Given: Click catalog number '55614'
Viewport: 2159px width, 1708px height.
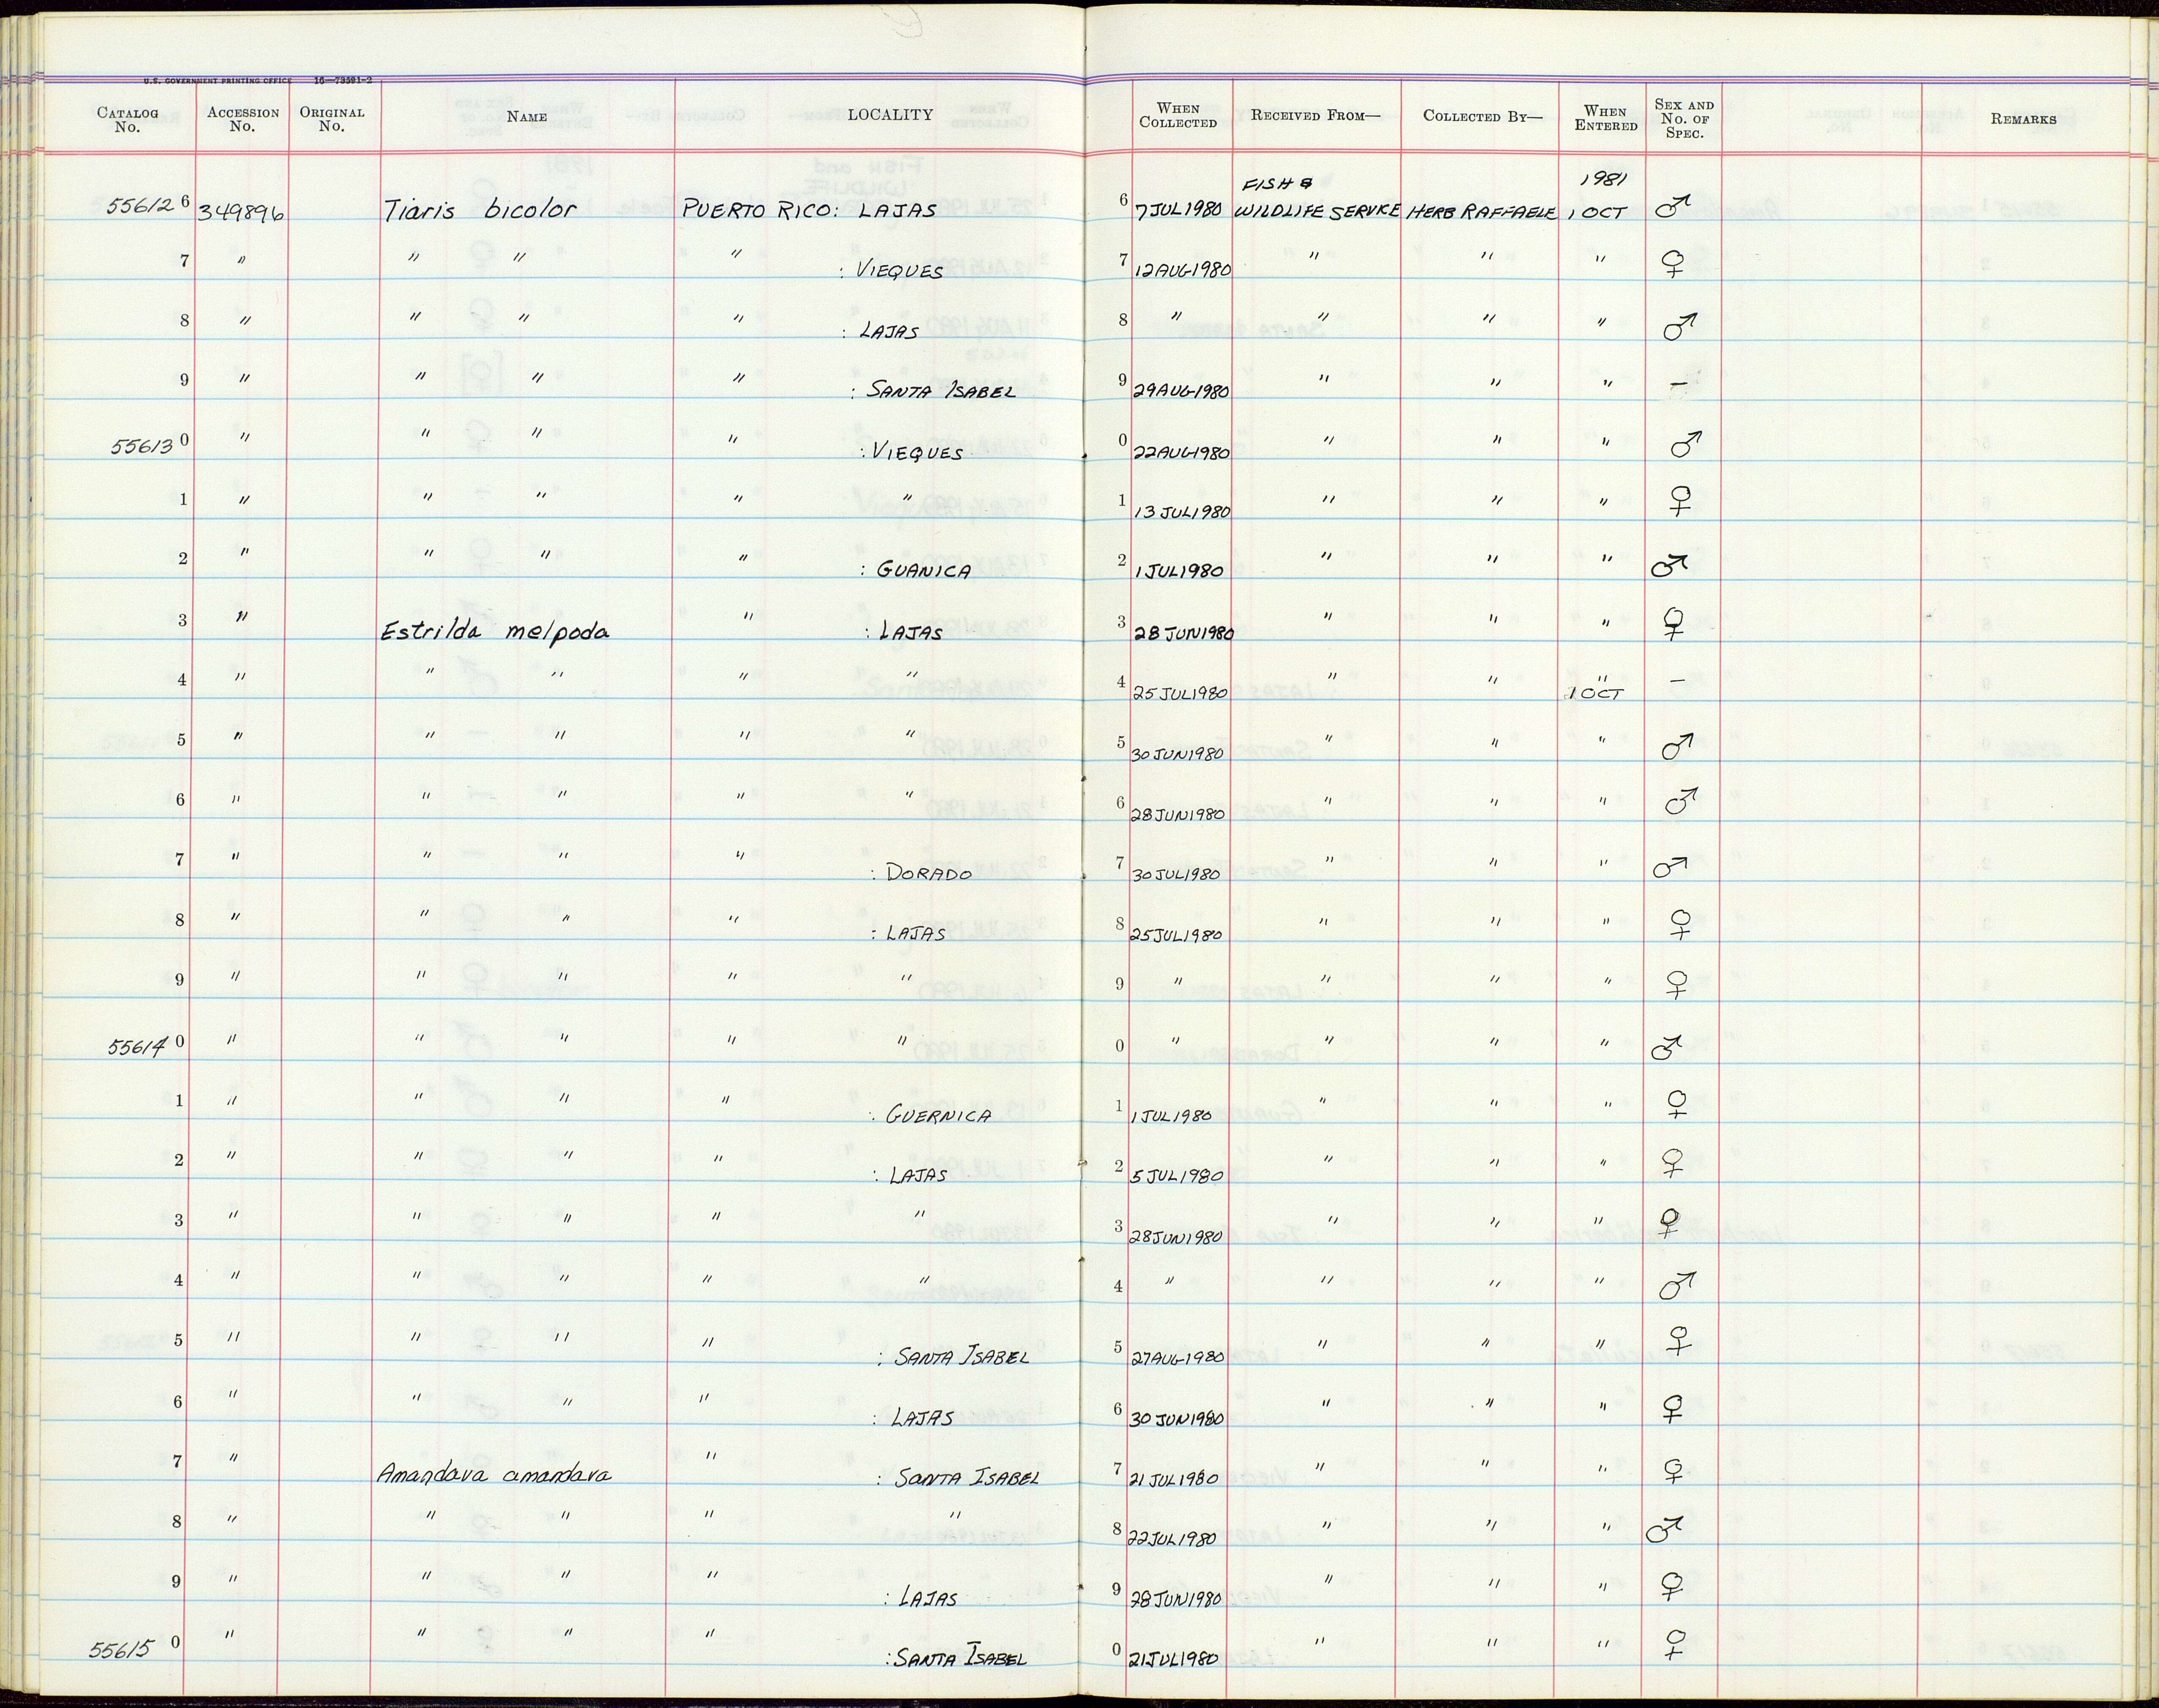Looking at the screenshot, I should click(x=136, y=1046).
